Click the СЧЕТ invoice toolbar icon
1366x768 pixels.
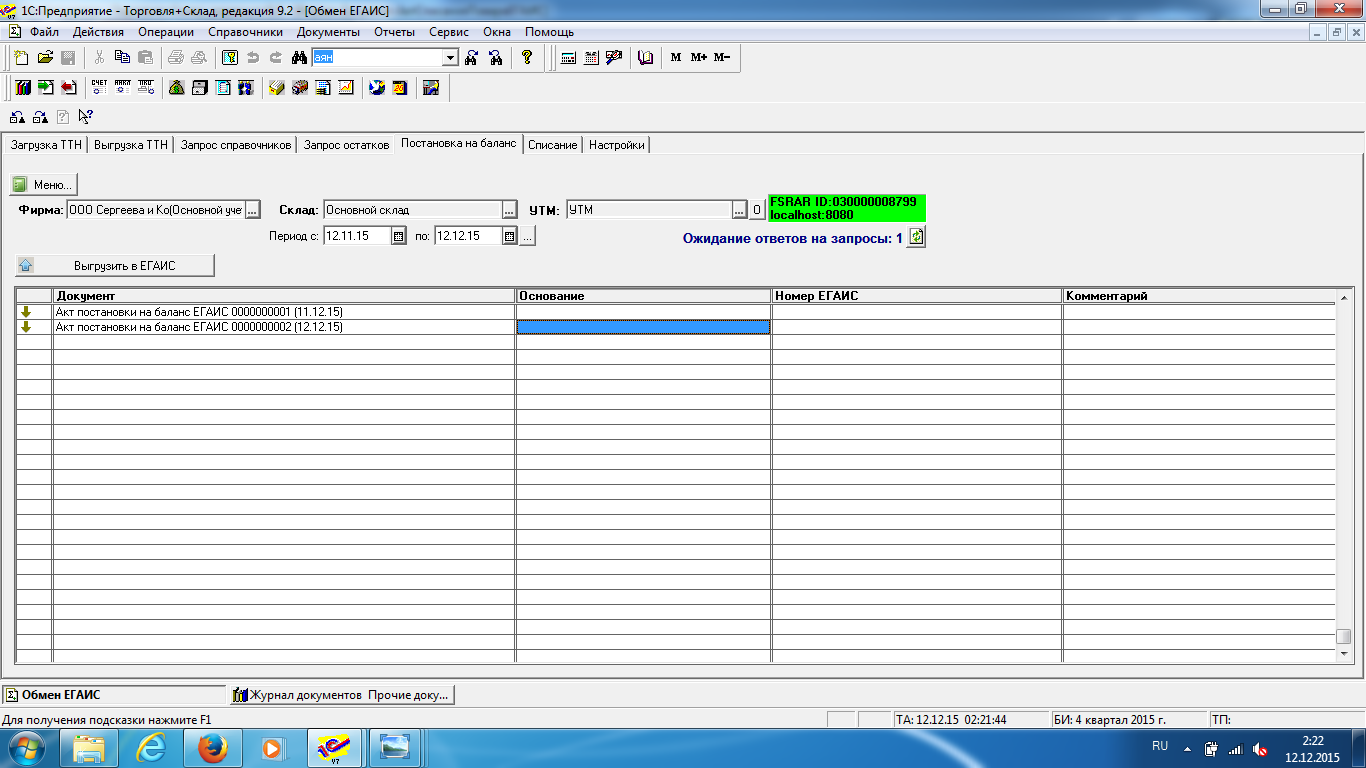[x=99, y=88]
